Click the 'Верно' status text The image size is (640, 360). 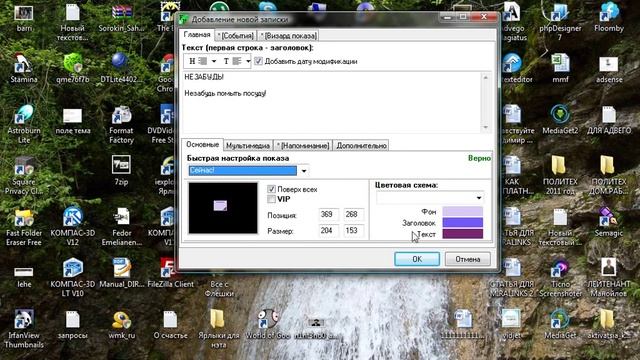pos(479,158)
